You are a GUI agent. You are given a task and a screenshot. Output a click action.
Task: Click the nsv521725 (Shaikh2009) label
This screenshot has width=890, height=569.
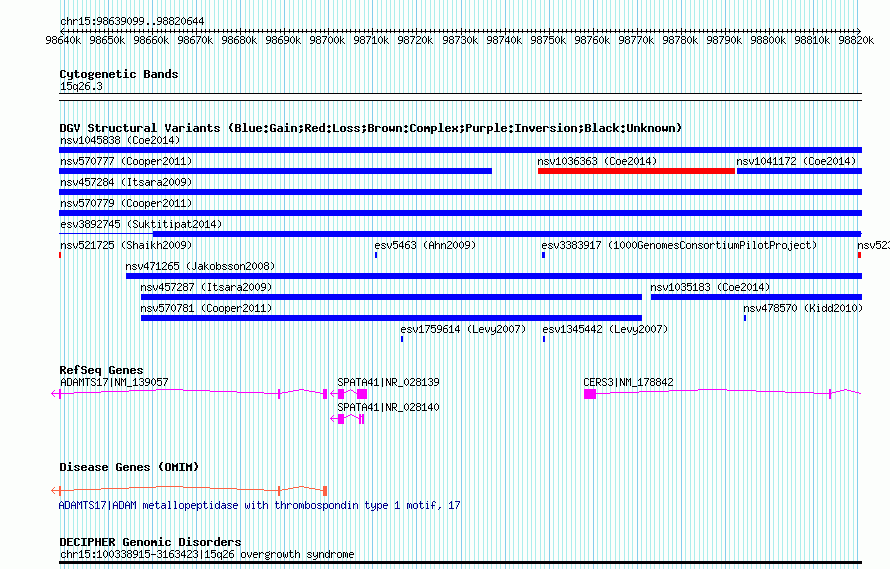pyautogui.click(x=126, y=245)
